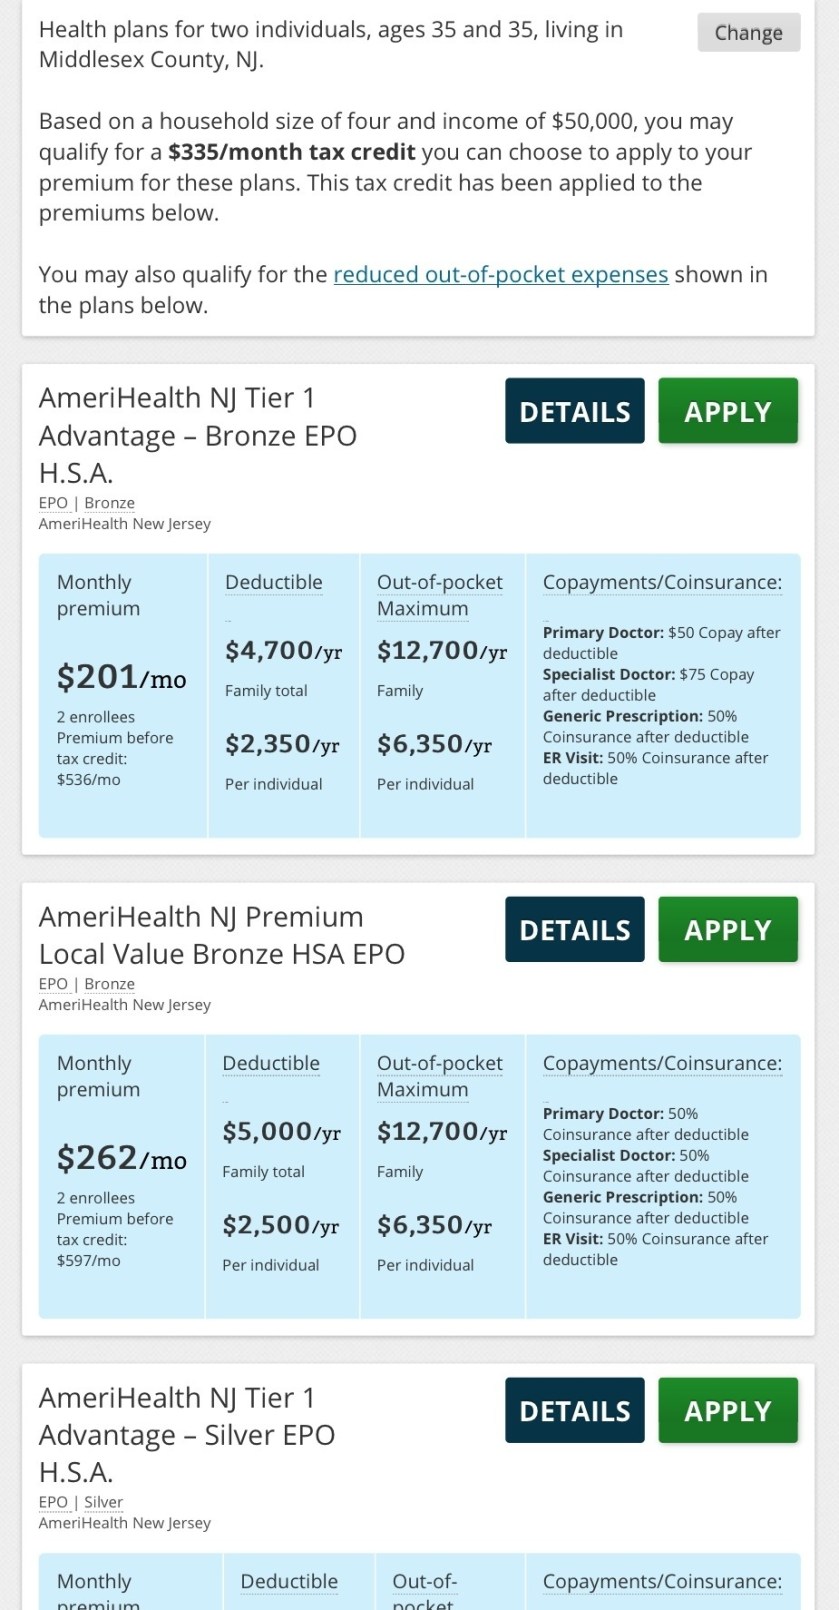This screenshot has width=839, height=1610.
Task: Click Out-of-pocket Maximum term in Tier 1 Bronze
Action: (x=439, y=595)
